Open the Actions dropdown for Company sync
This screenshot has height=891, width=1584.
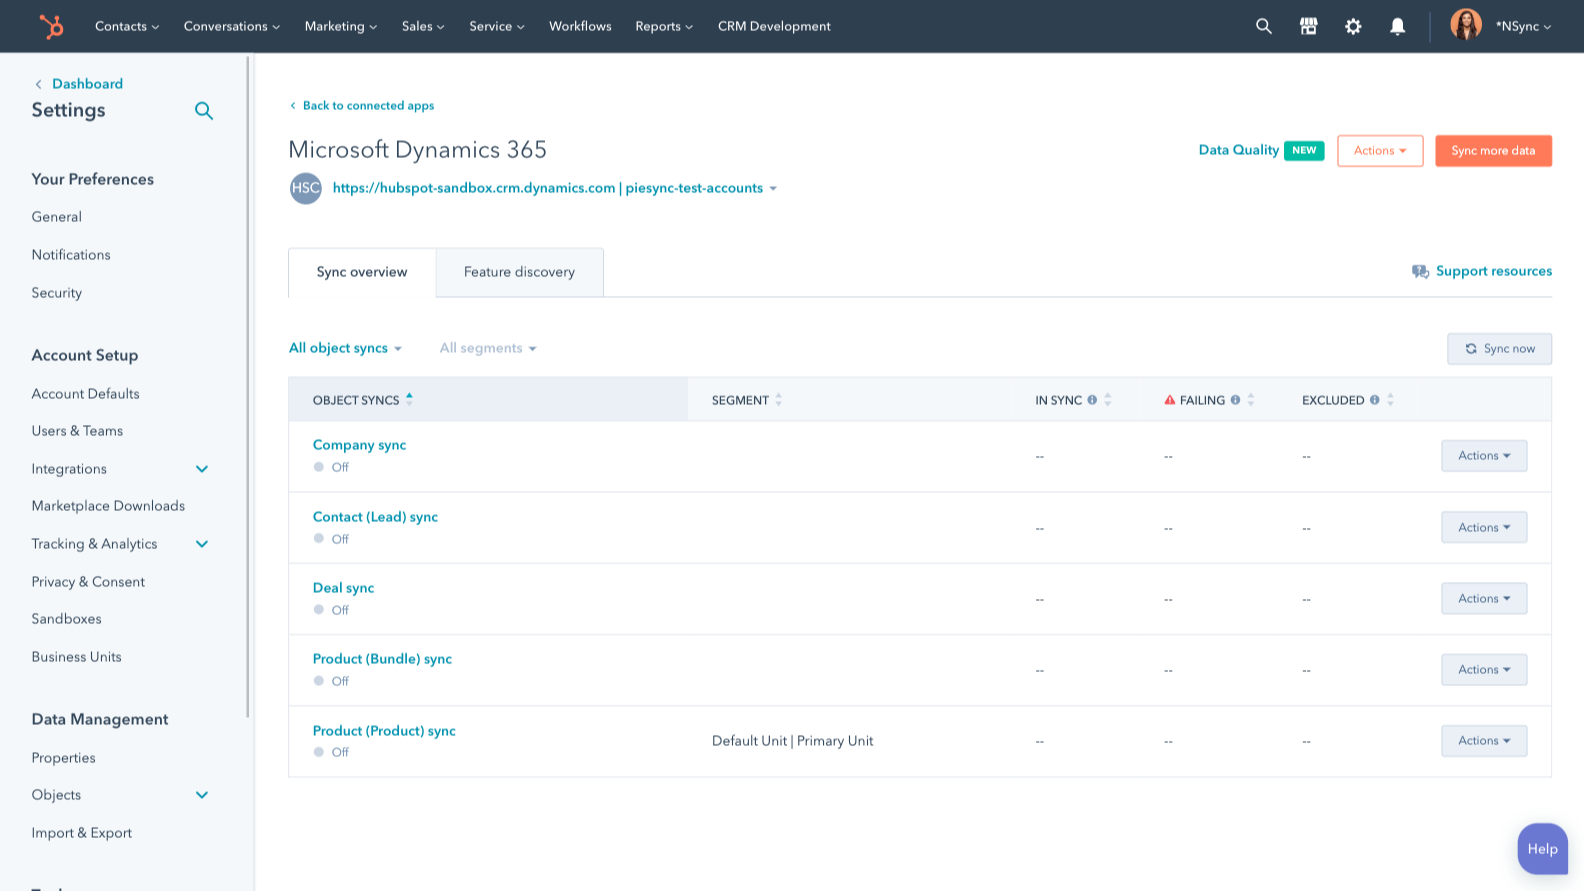[1483, 456]
